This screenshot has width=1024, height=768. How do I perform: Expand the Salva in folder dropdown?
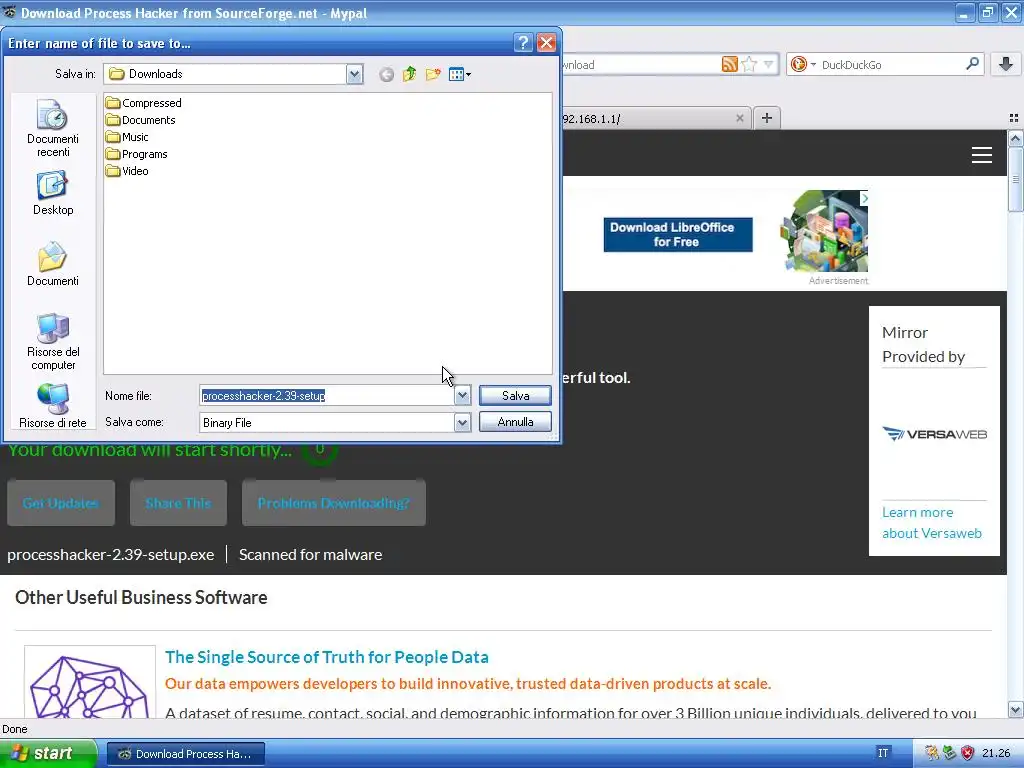click(x=354, y=74)
